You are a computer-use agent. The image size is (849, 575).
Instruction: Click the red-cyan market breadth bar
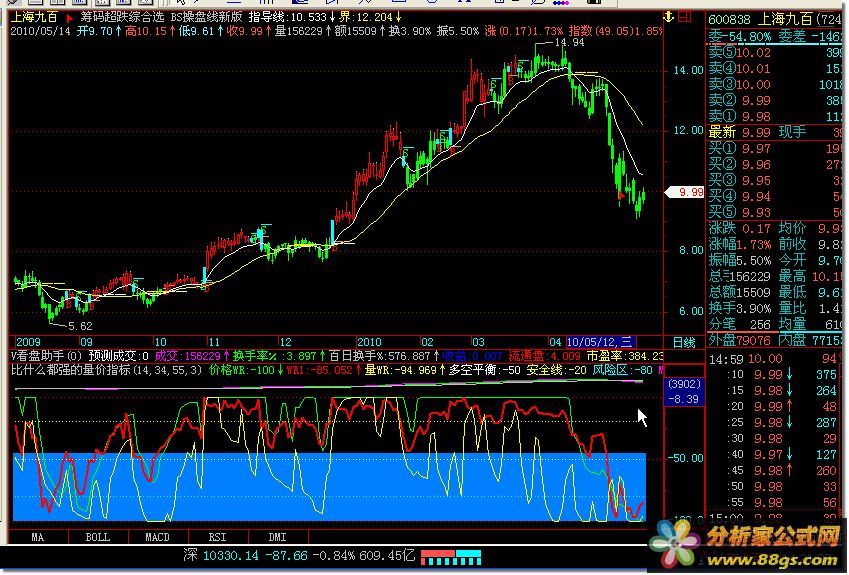click(x=450, y=555)
